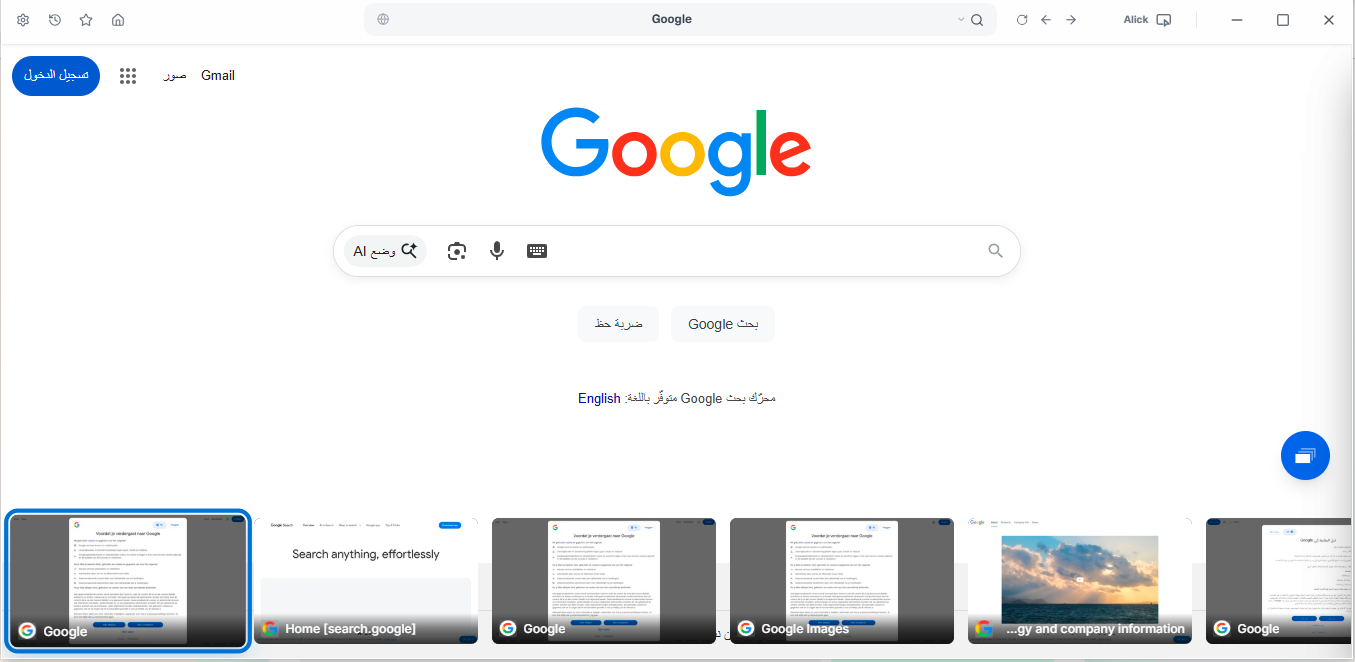Search by image with camera icon

click(x=457, y=251)
